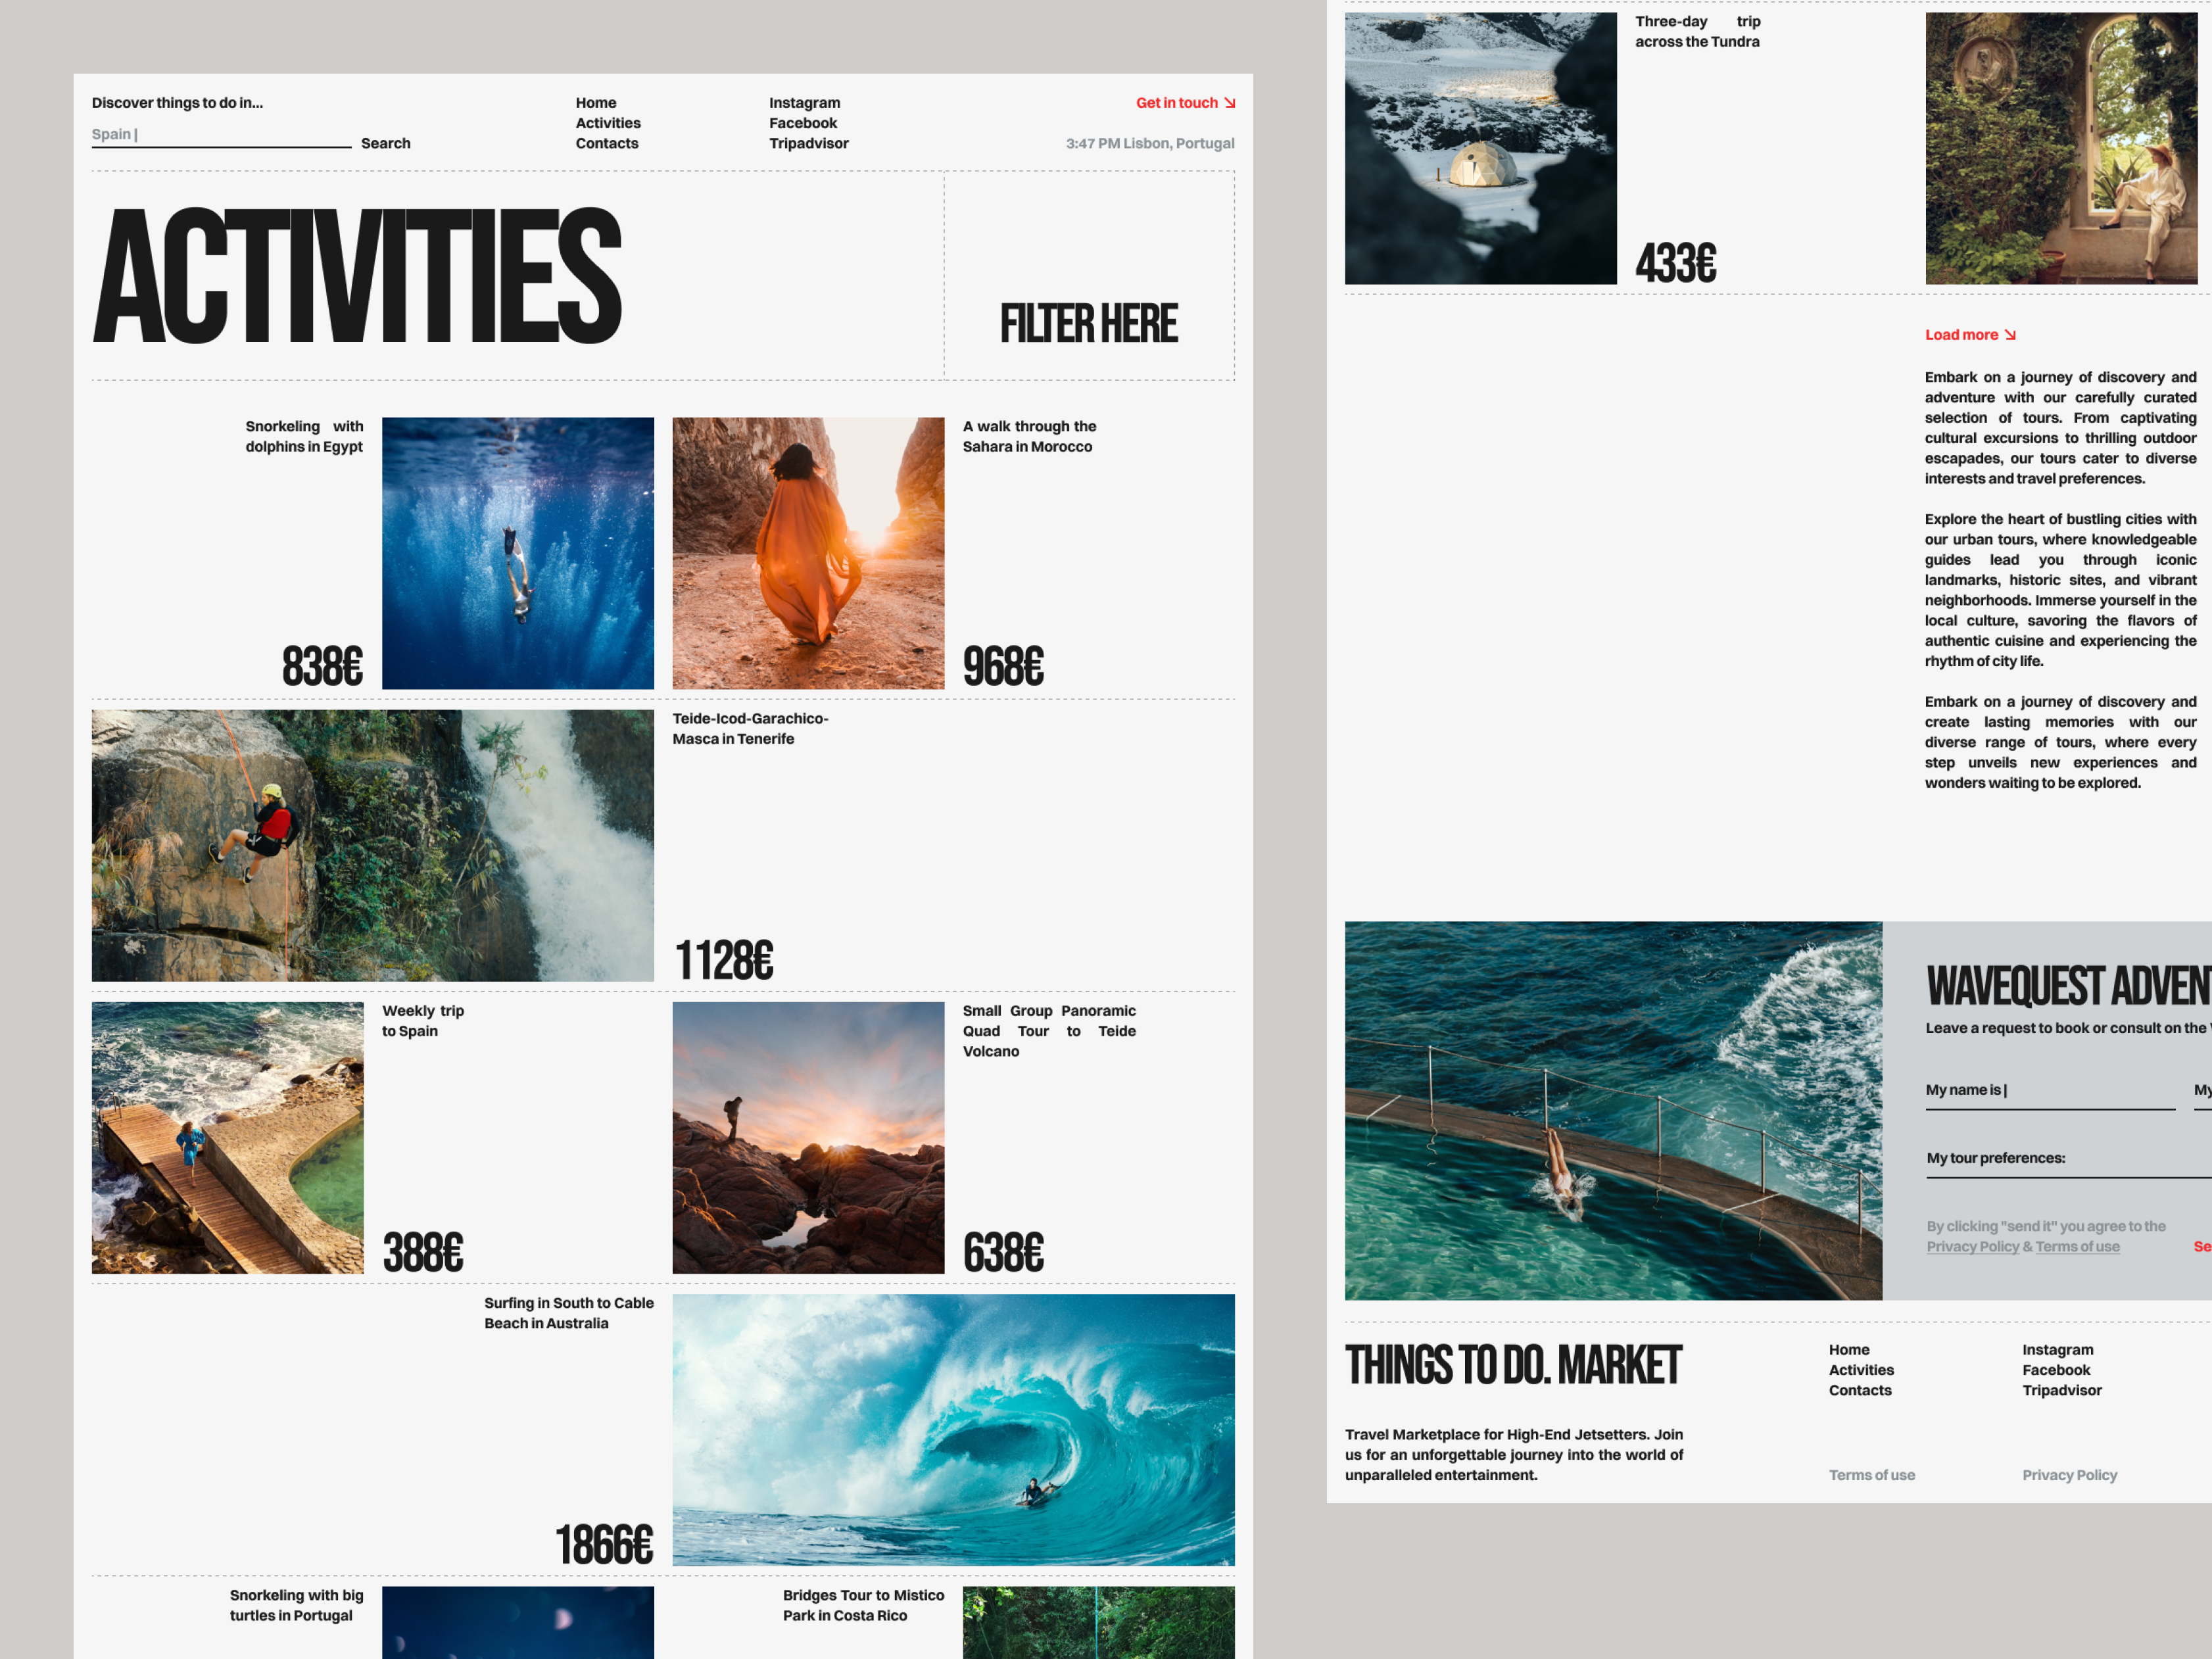This screenshot has height=1659, width=2212.
Task: Click the Search button next to destination field
Action: [x=386, y=143]
